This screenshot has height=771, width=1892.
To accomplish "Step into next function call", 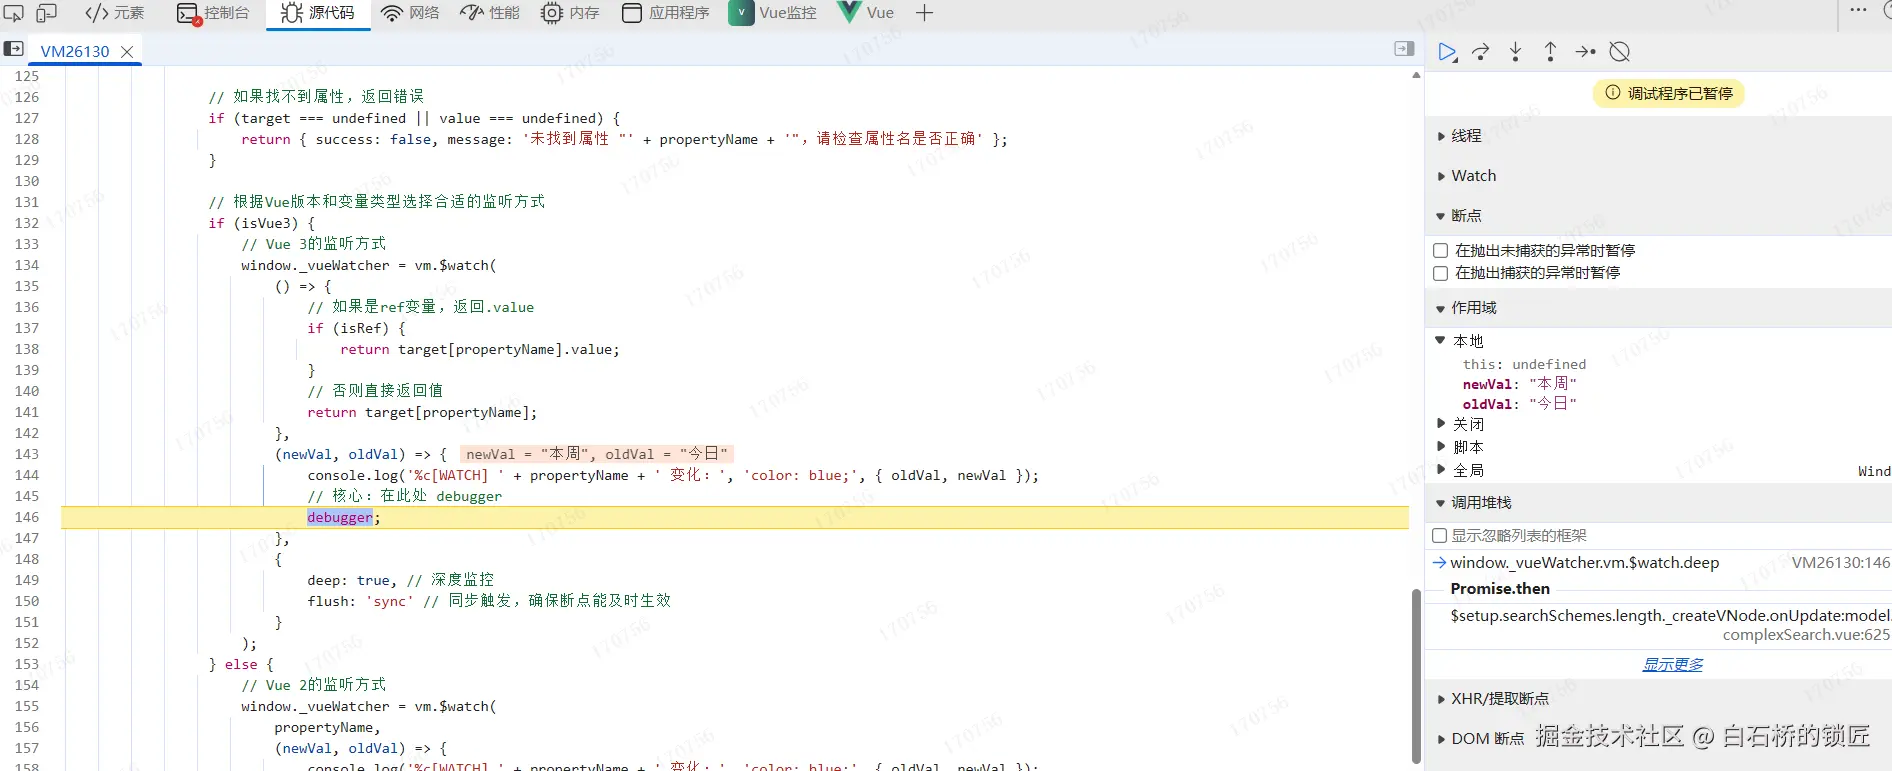I will coord(1516,52).
